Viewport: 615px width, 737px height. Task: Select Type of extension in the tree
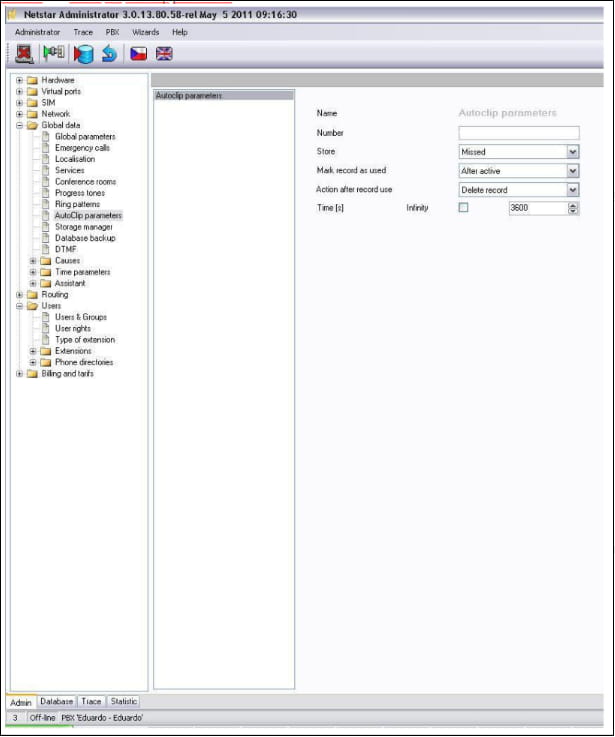coord(85,339)
